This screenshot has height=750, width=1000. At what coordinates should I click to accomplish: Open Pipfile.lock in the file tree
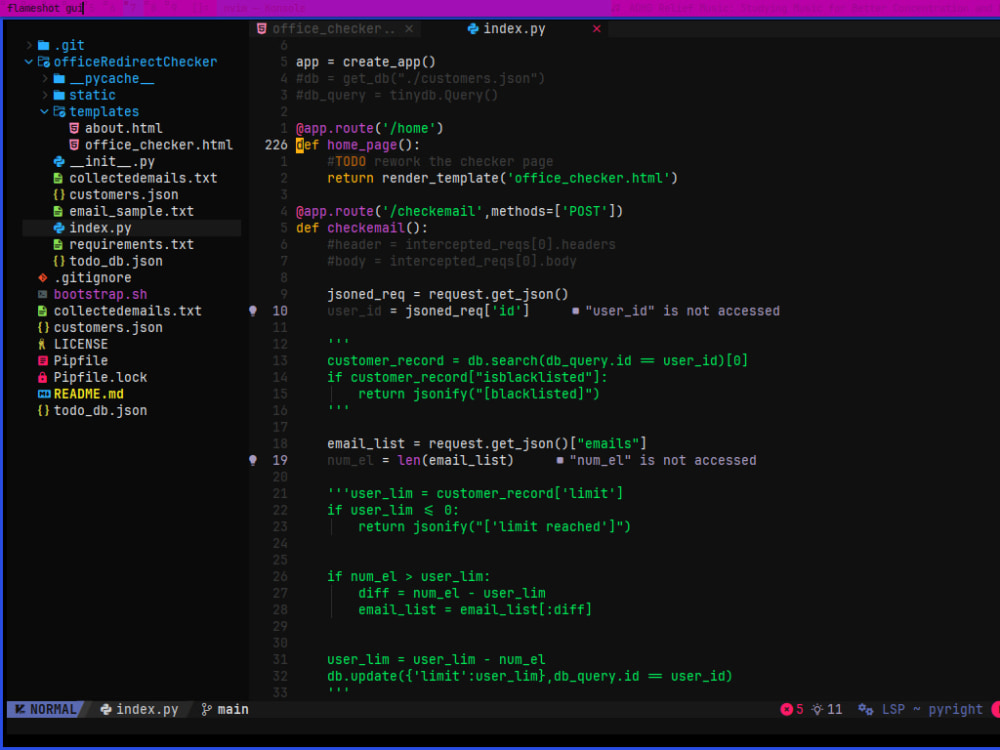tap(100, 378)
